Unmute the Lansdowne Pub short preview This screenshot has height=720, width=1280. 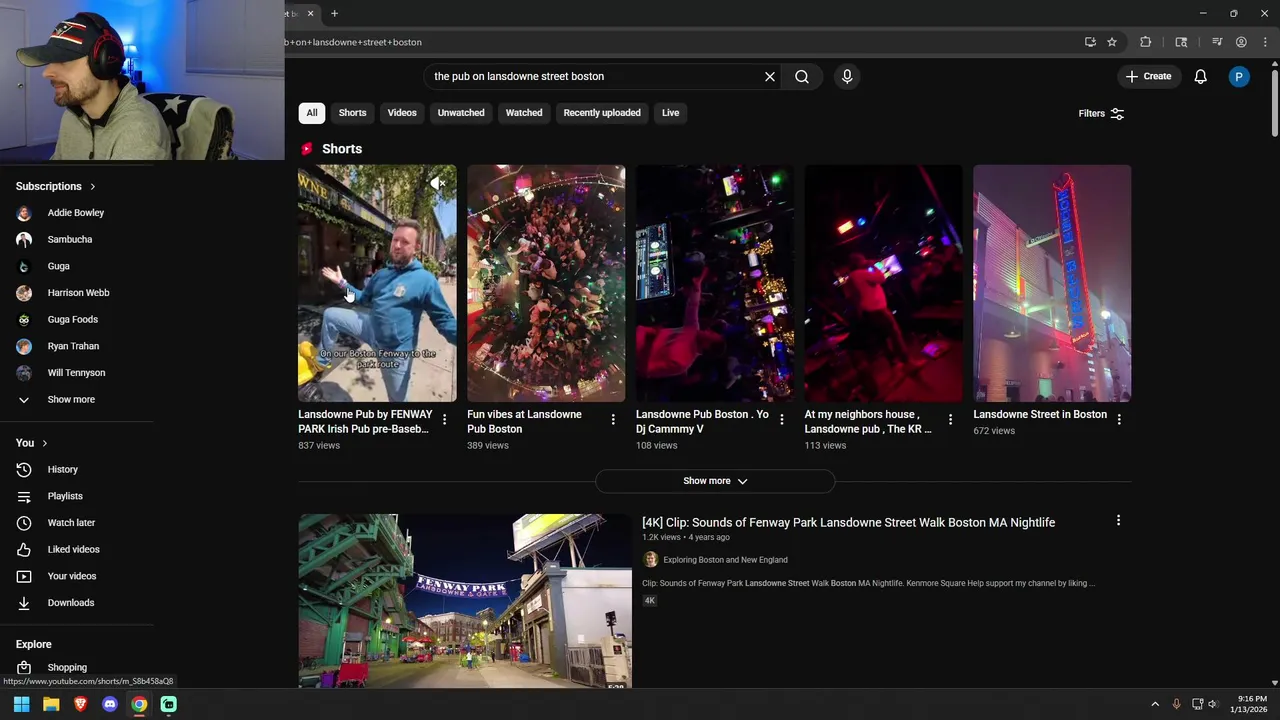tap(438, 183)
